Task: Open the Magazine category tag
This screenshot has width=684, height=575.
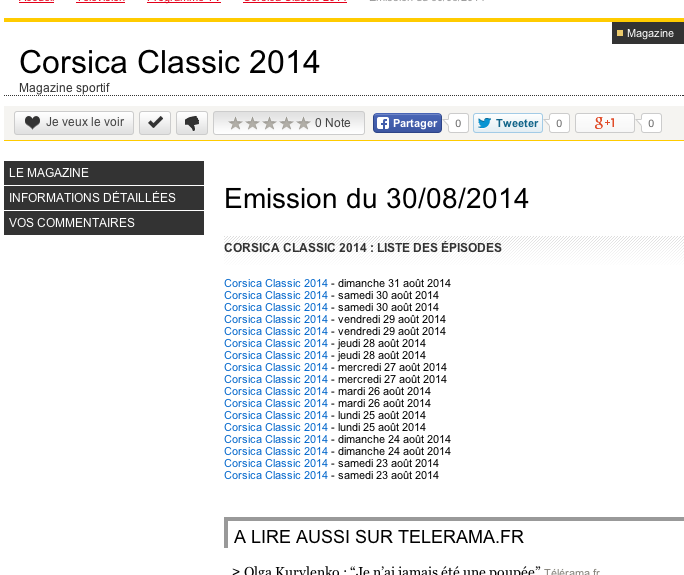Action: [648, 33]
